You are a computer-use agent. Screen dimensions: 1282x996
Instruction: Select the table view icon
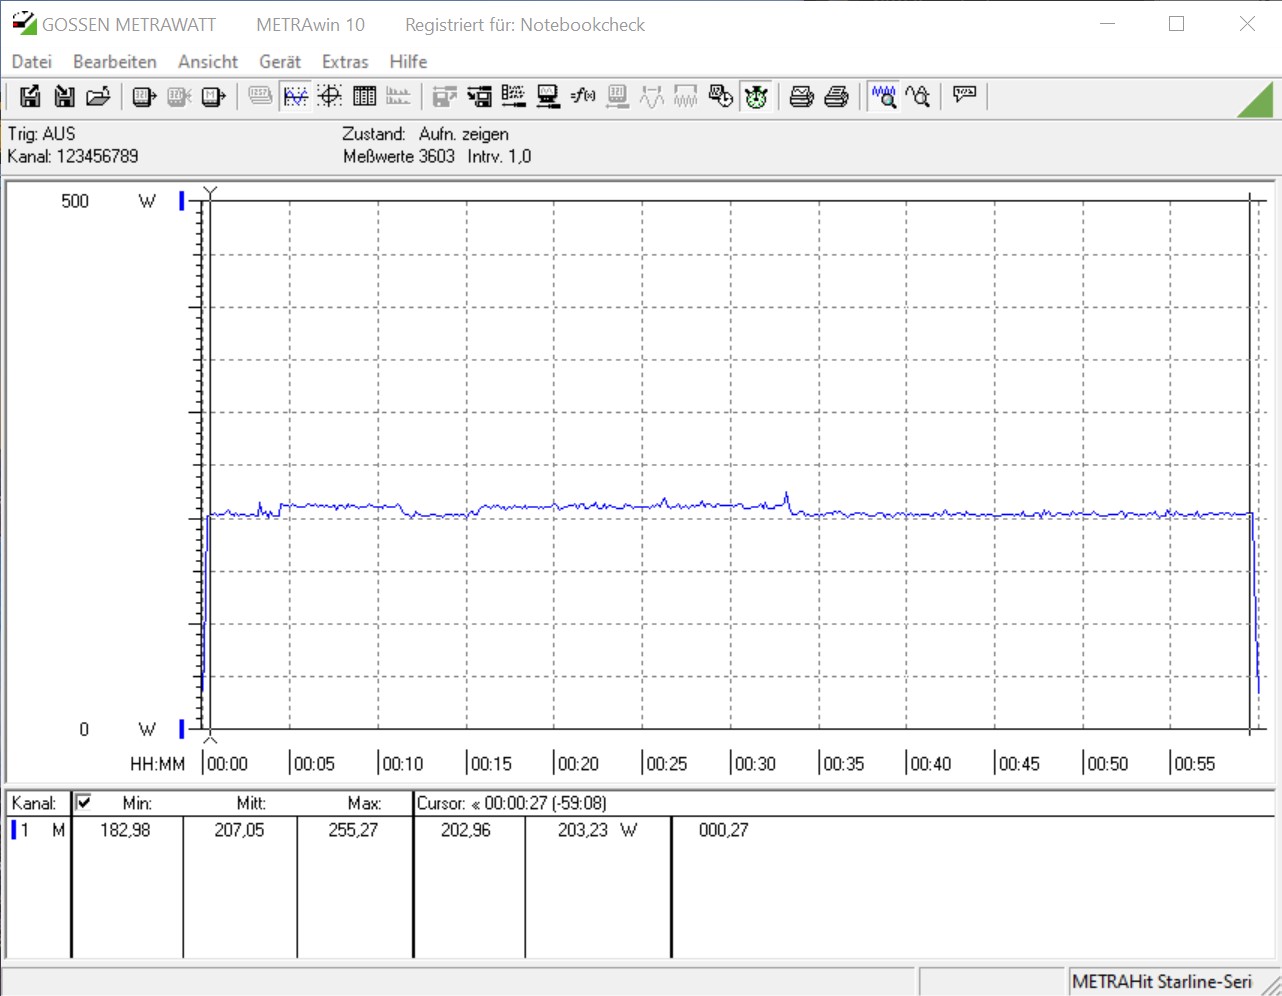(x=365, y=96)
